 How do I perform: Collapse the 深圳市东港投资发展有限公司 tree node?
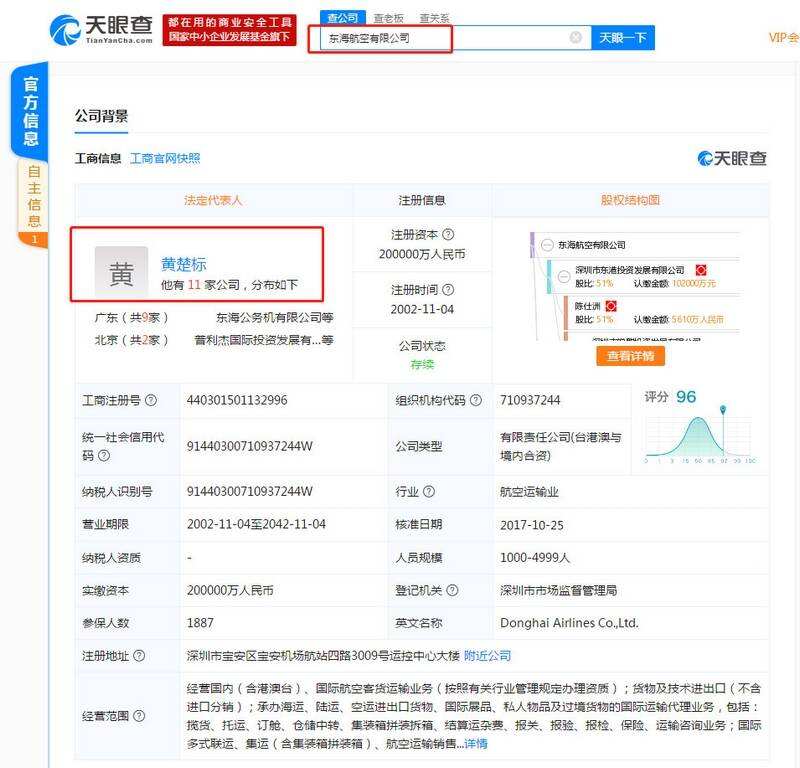pos(564,277)
